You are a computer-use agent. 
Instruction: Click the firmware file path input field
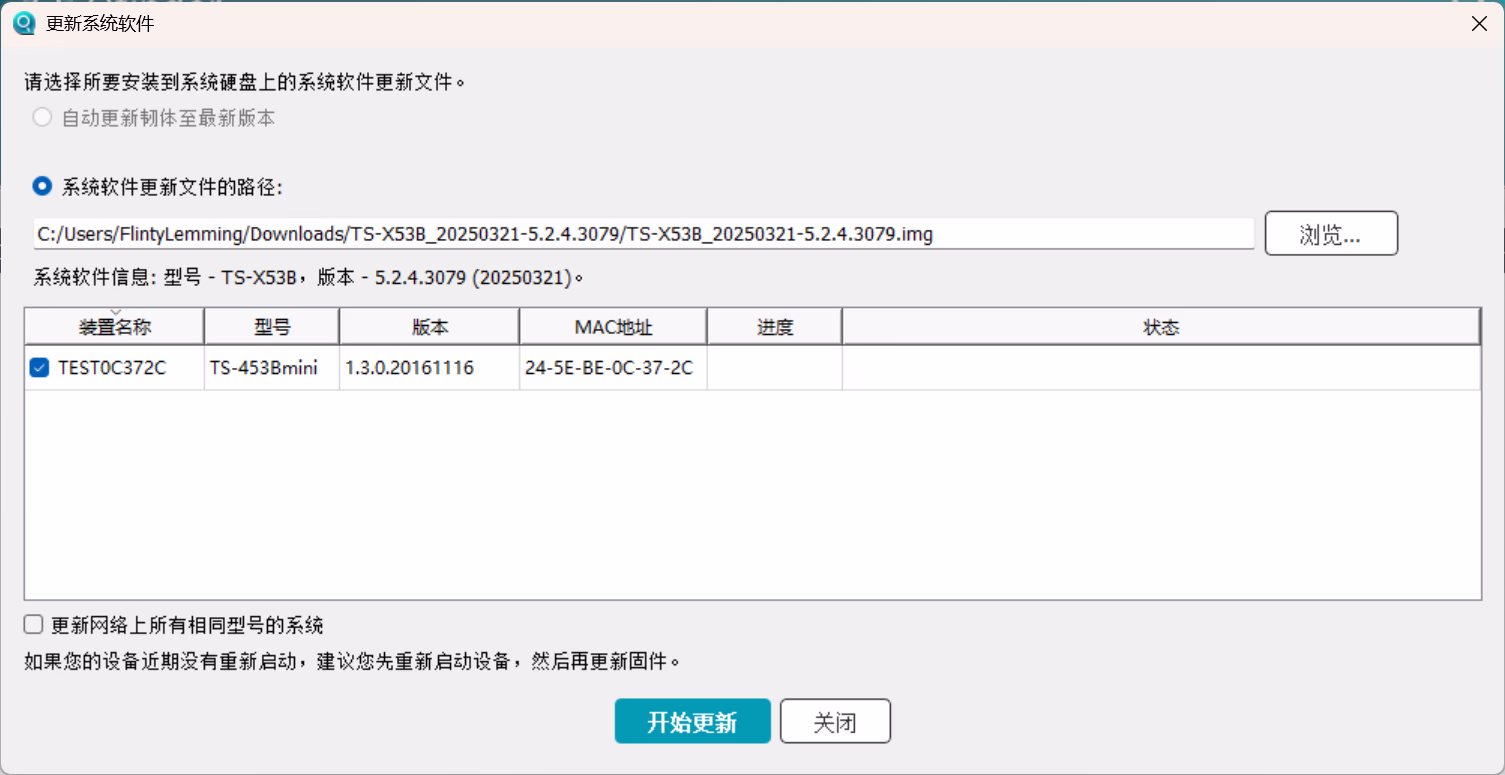coord(643,234)
